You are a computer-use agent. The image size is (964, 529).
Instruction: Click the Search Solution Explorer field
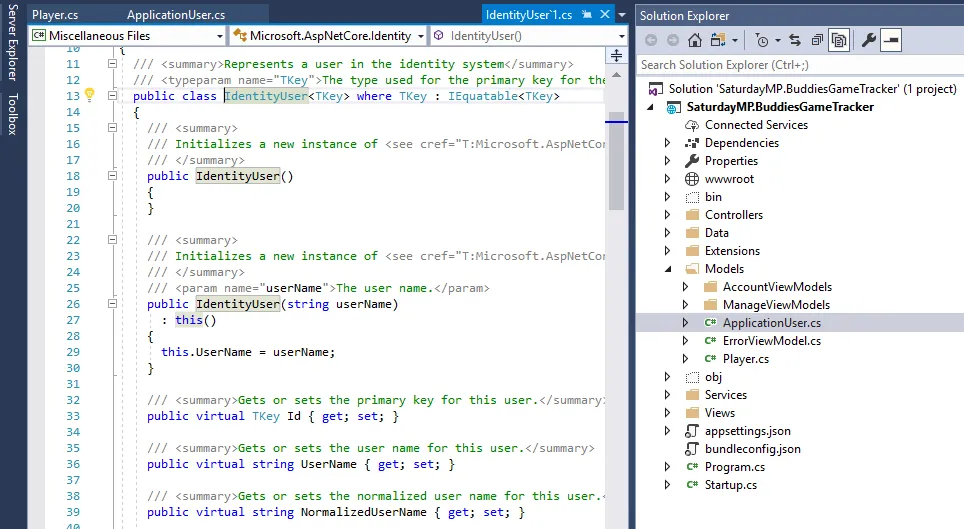pos(800,65)
